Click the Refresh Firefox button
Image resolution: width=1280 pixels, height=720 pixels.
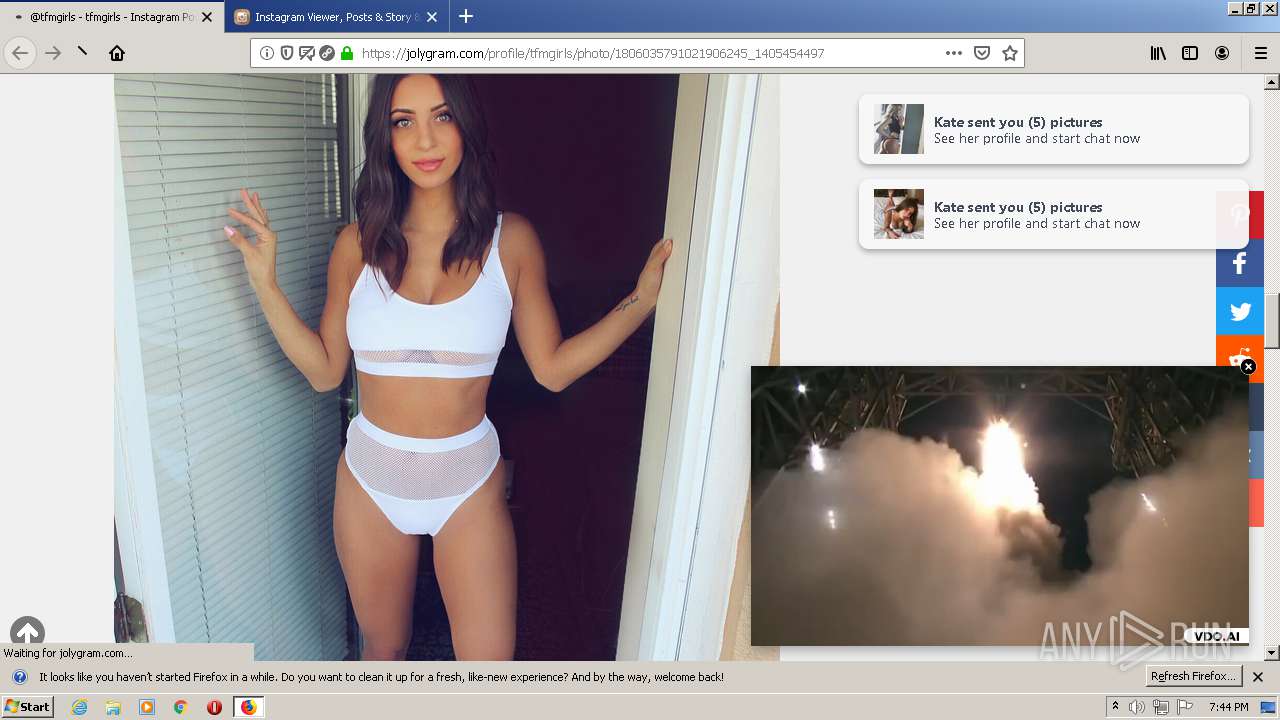point(1194,676)
